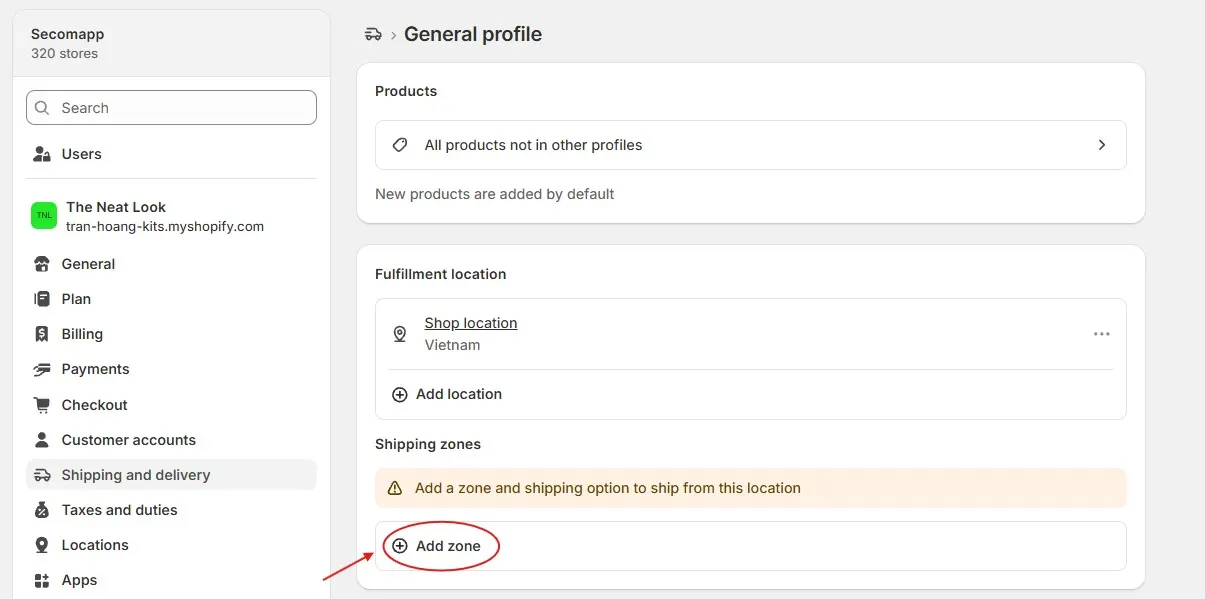Image resolution: width=1205 pixels, height=599 pixels.
Task: Click tran-hoang-kits.myshopify.com store URL
Action: point(165,227)
